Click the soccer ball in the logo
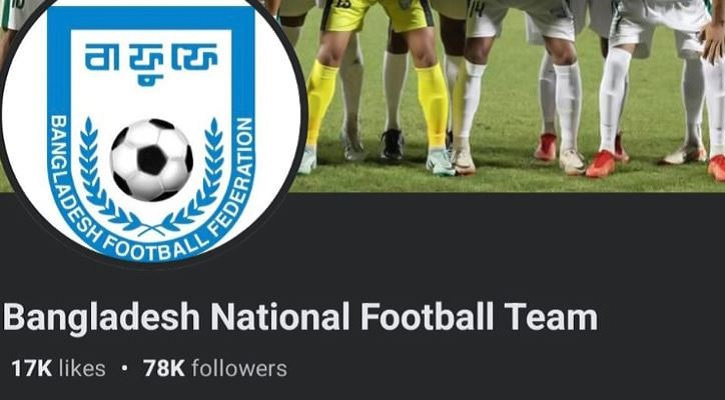Image resolution: width=725 pixels, height=400 pixels. coord(152,160)
